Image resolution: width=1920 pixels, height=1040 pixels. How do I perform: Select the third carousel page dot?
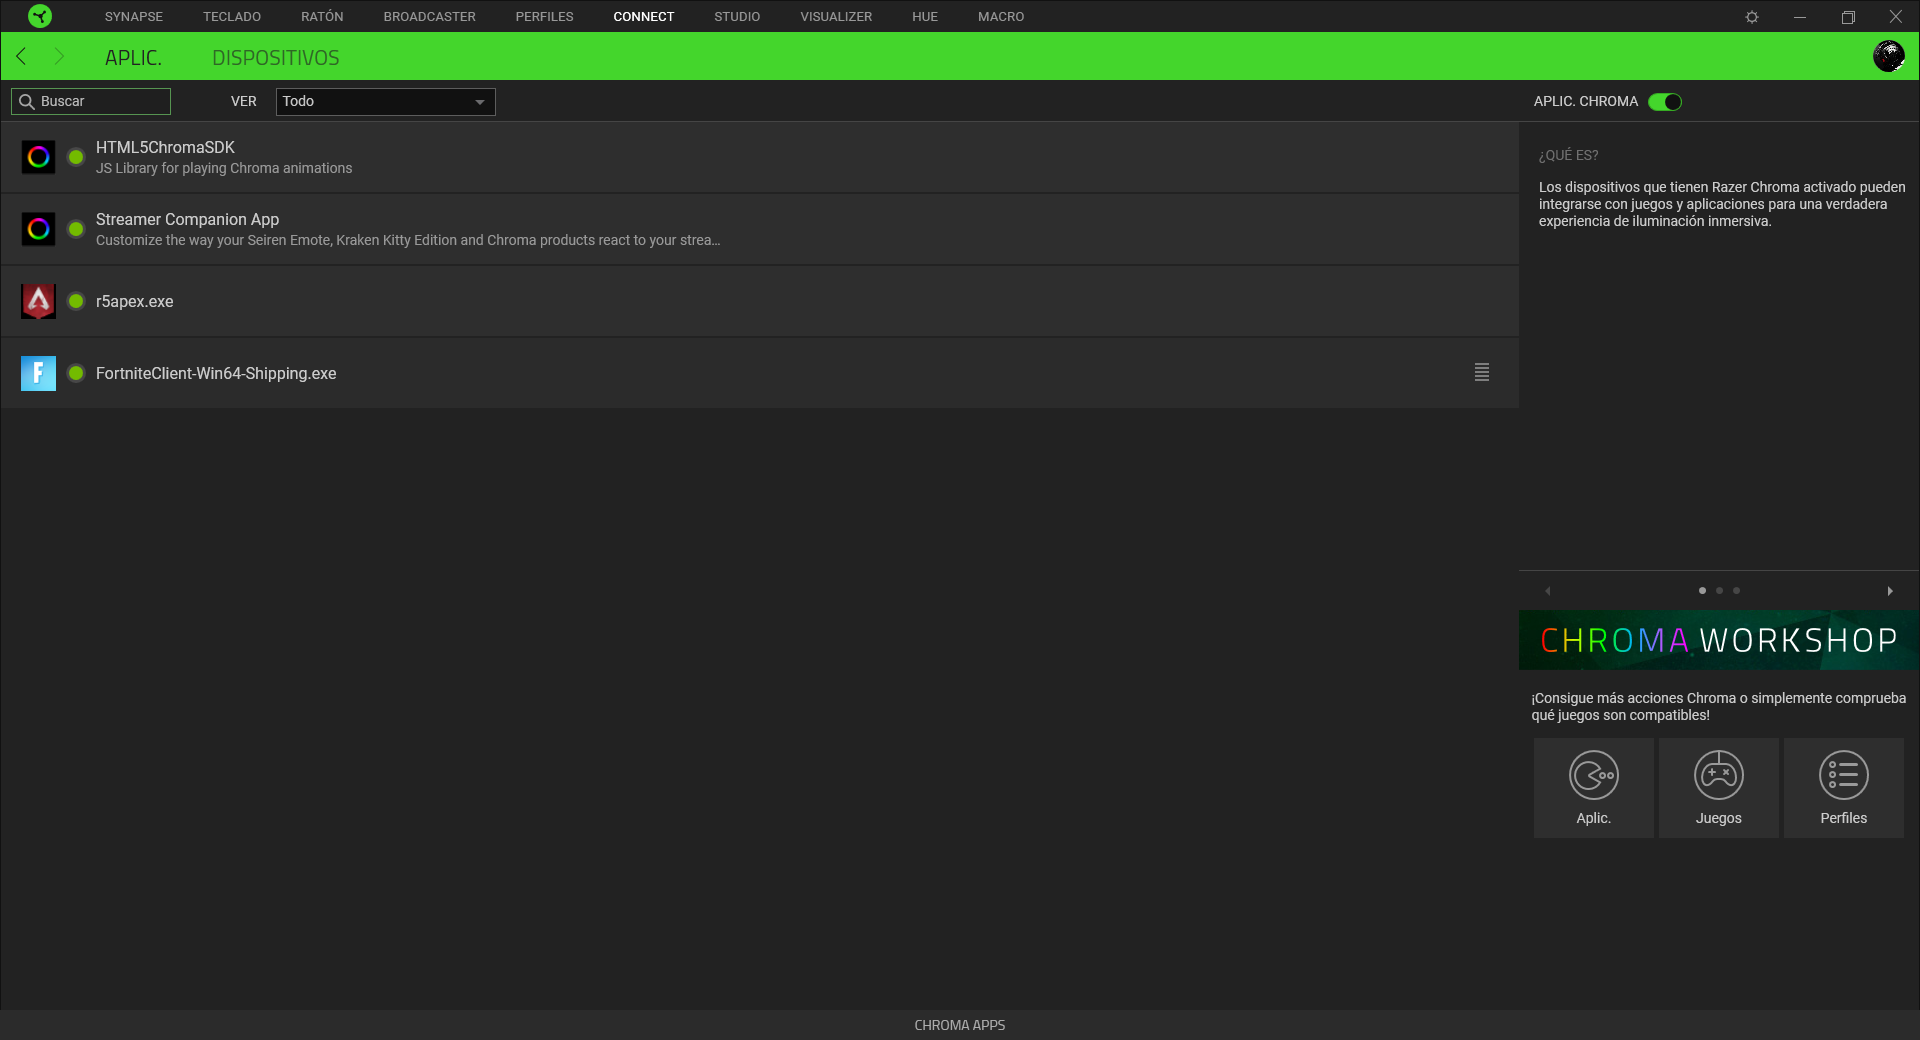coord(1737,591)
